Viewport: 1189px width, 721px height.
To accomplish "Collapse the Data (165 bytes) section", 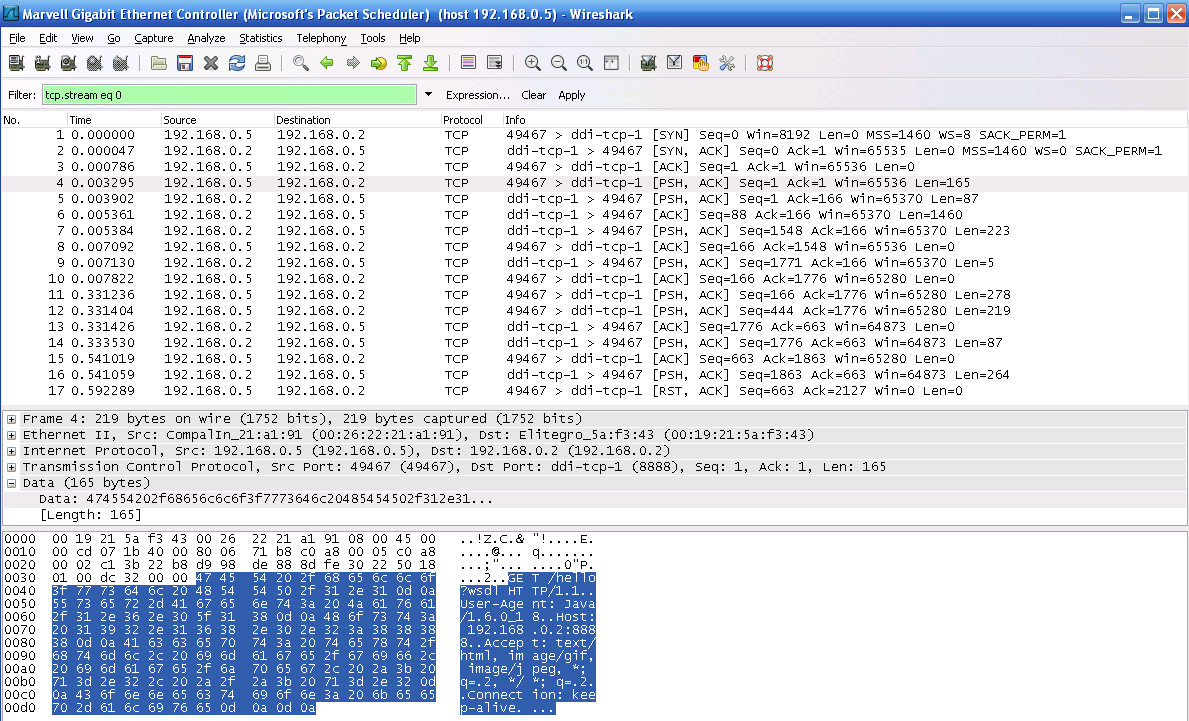I will tap(9, 485).
